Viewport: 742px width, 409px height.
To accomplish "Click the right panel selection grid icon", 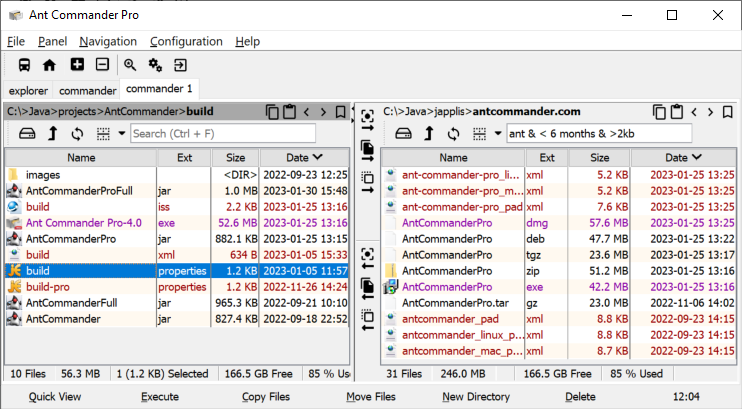I will [x=479, y=134].
